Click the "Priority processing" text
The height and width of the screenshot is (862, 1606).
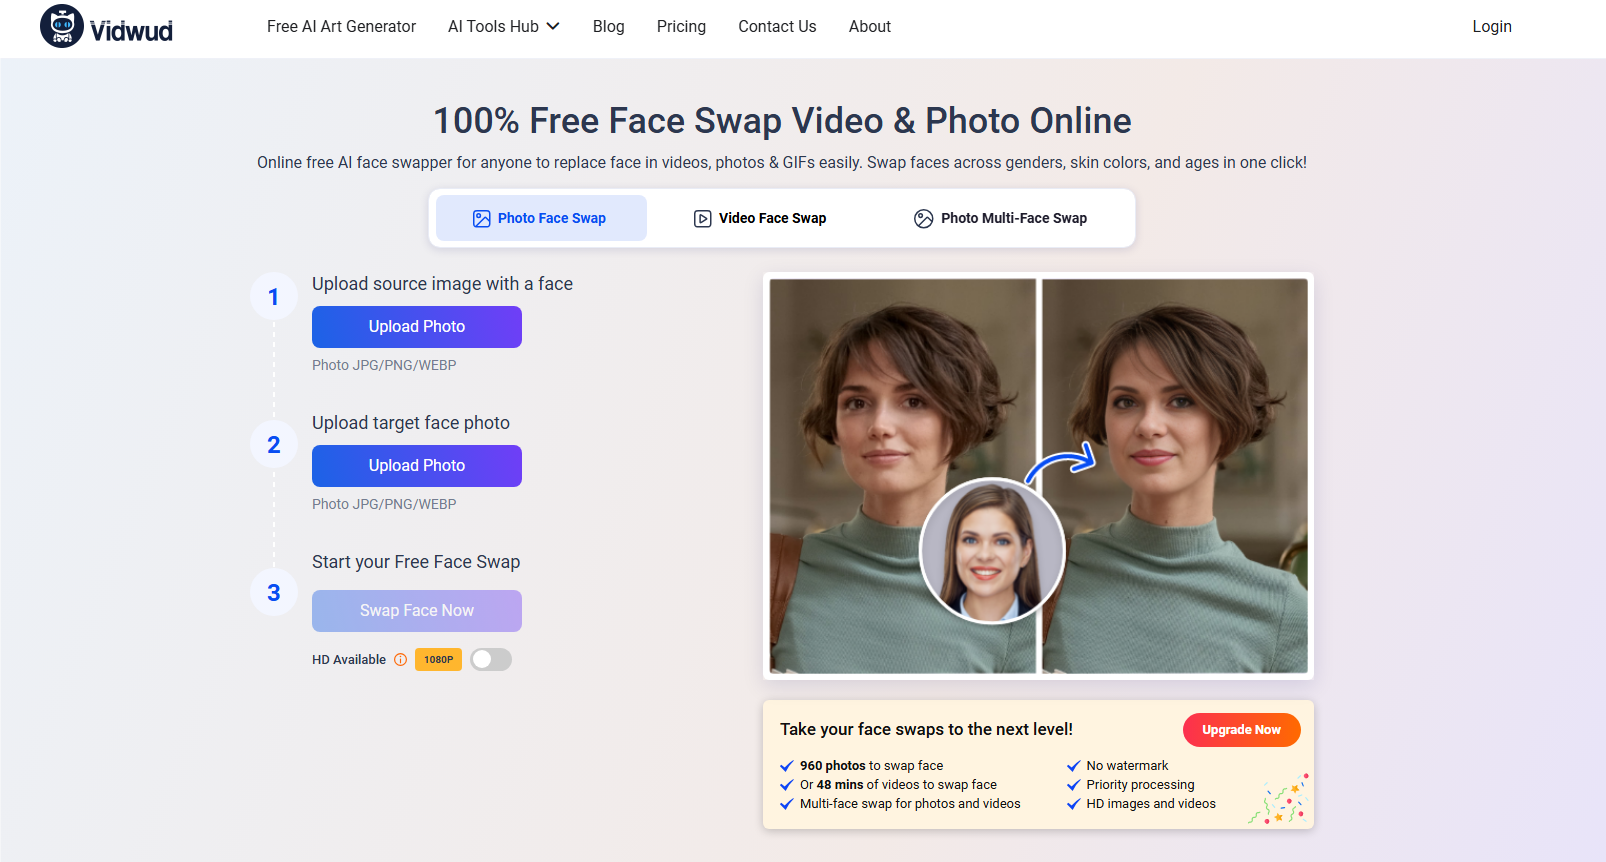pyautogui.click(x=1140, y=785)
